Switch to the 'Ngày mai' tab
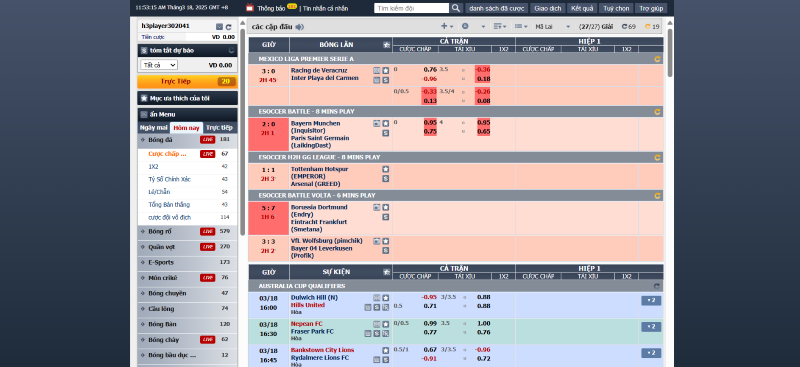Image resolution: width=800 pixels, height=367 pixels. [154, 128]
